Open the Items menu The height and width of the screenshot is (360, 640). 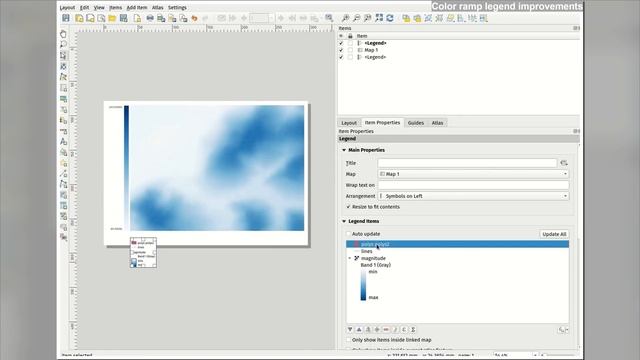point(116,7)
